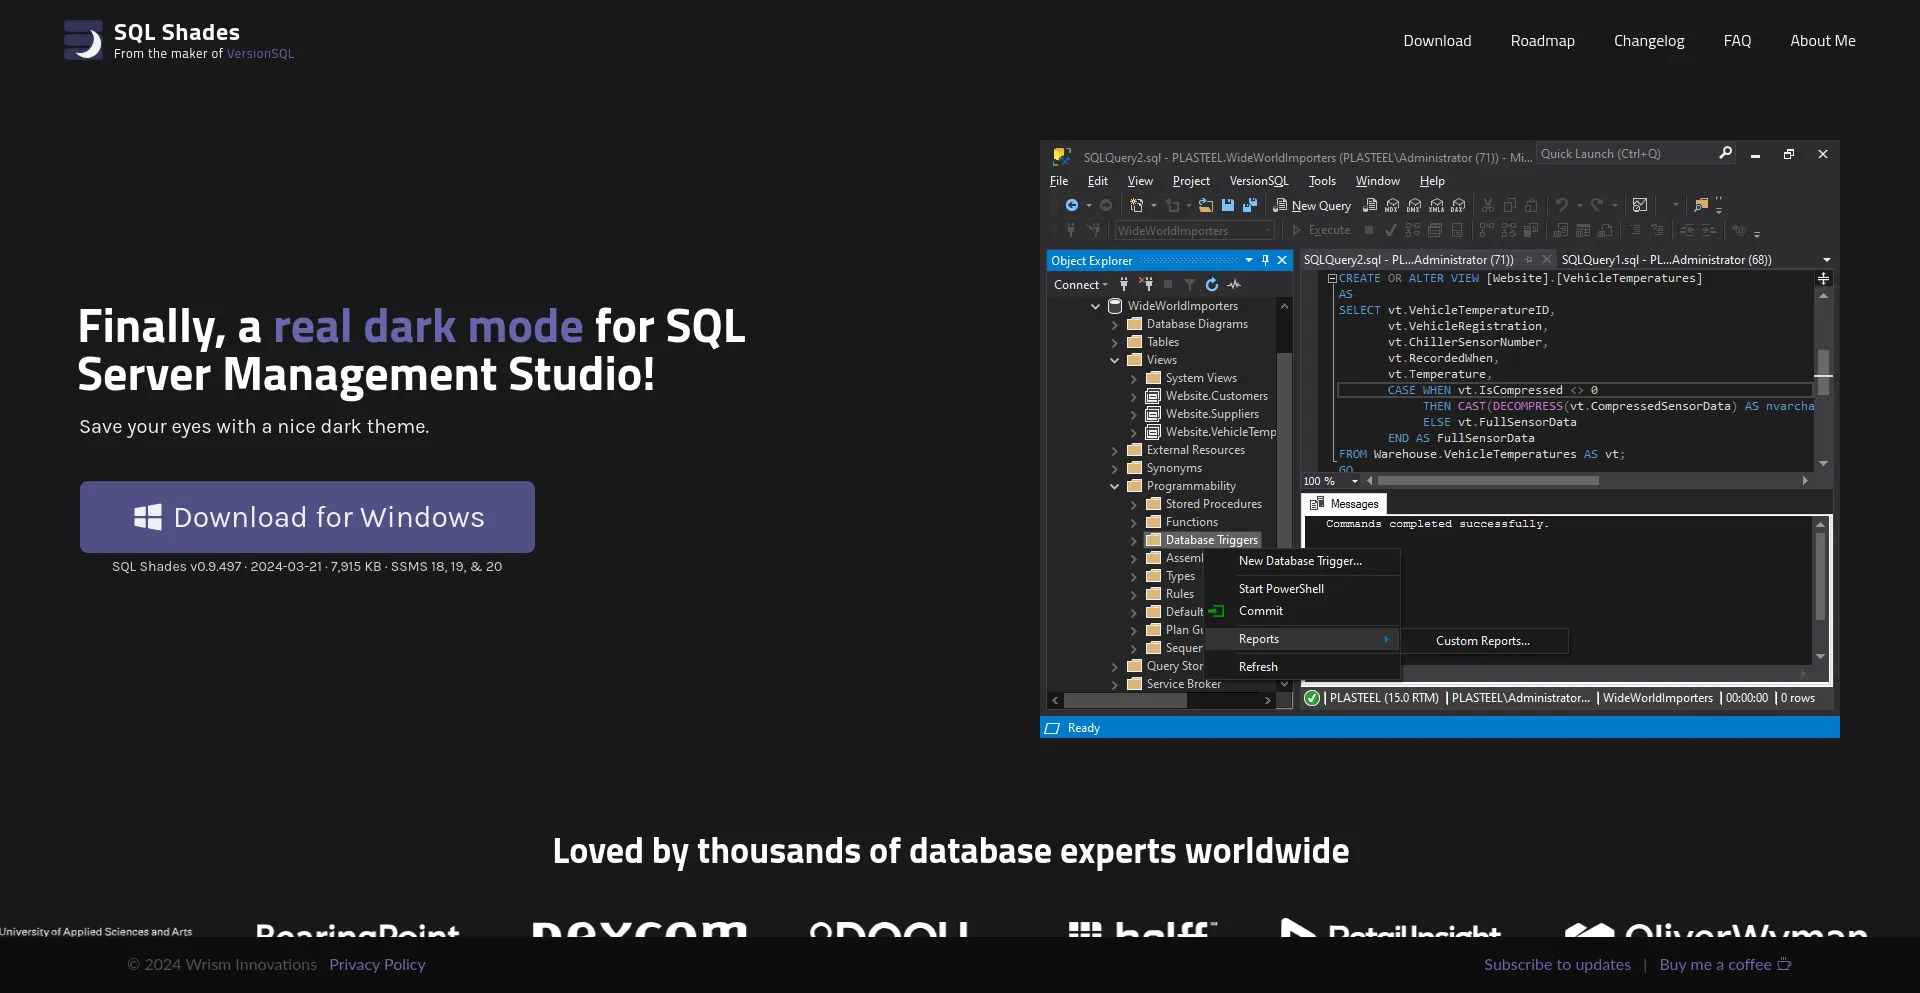1920x993 pixels.
Task: Collapse the Programmability folder
Action: [1114, 486]
